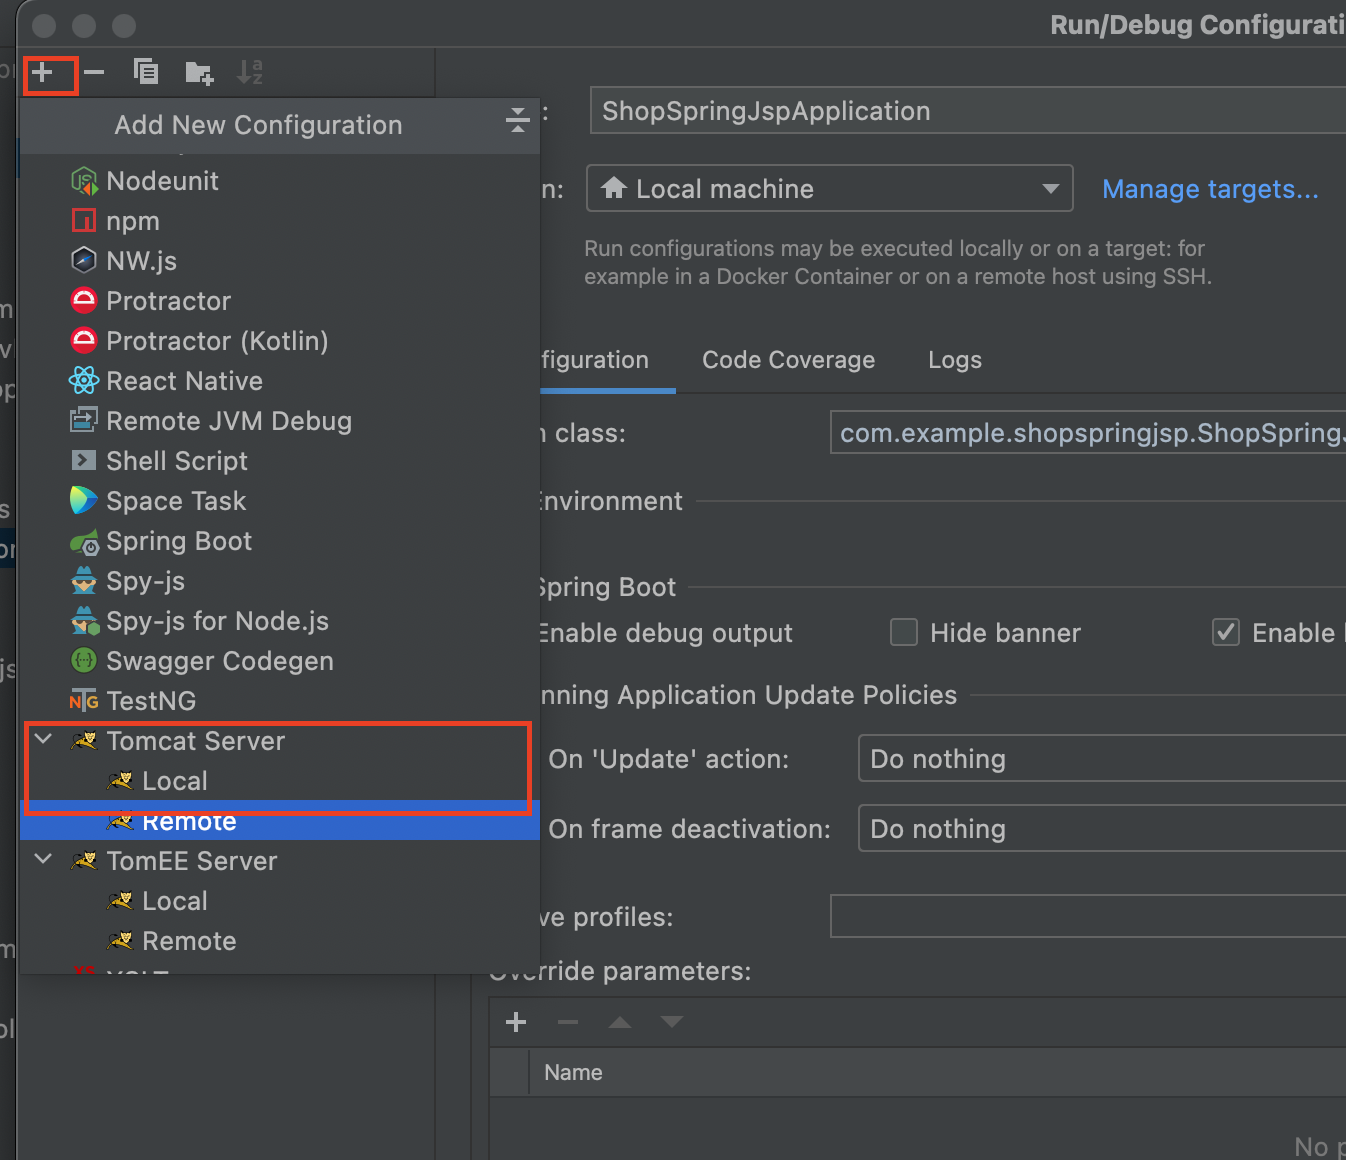Click the Protractor (Kotlin) icon
This screenshot has width=1346, height=1160.
pos(84,340)
